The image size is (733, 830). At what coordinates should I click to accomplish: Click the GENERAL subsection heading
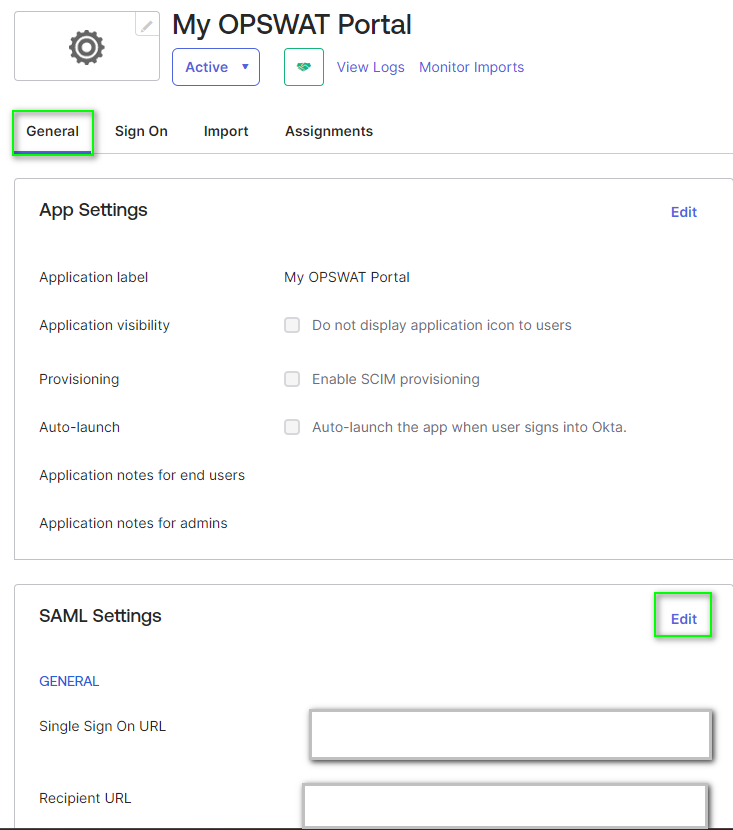tap(69, 681)
